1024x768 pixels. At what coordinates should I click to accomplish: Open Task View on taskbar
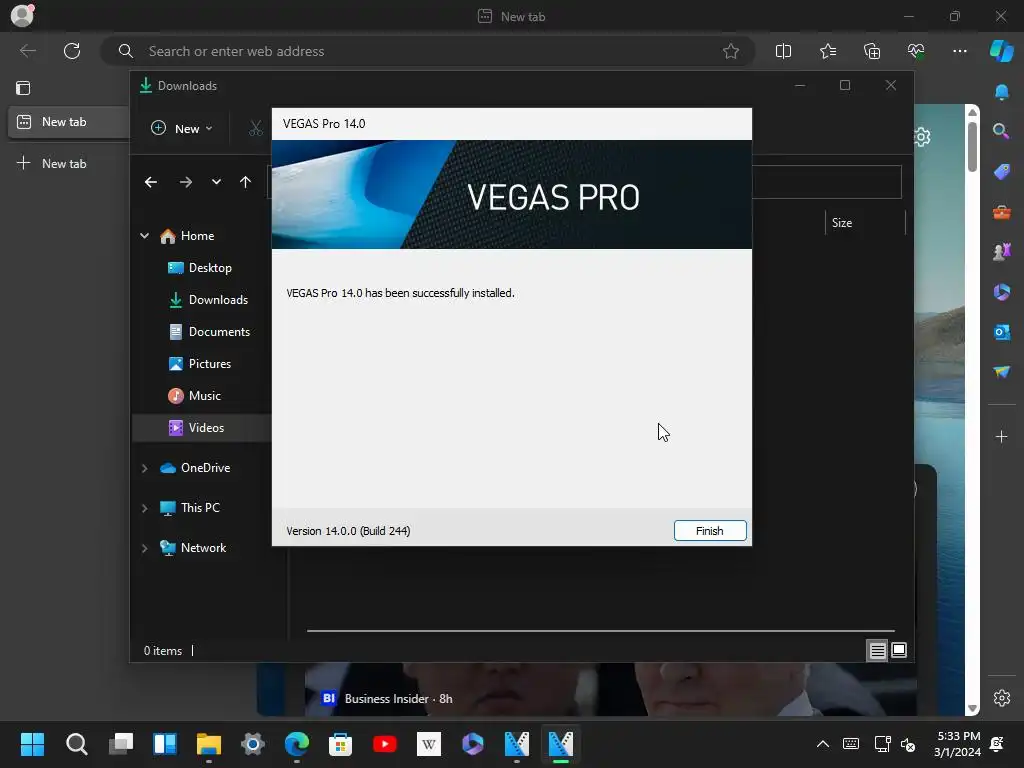(121, 744)
